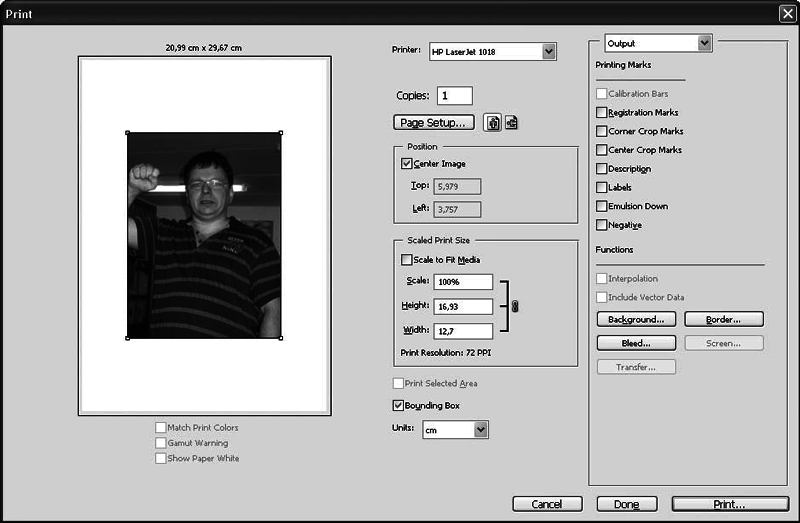The image size is (800, 523).
Task: Enable Scale to Fit Media
Action: pyautogui.click(x=406, y=260)
